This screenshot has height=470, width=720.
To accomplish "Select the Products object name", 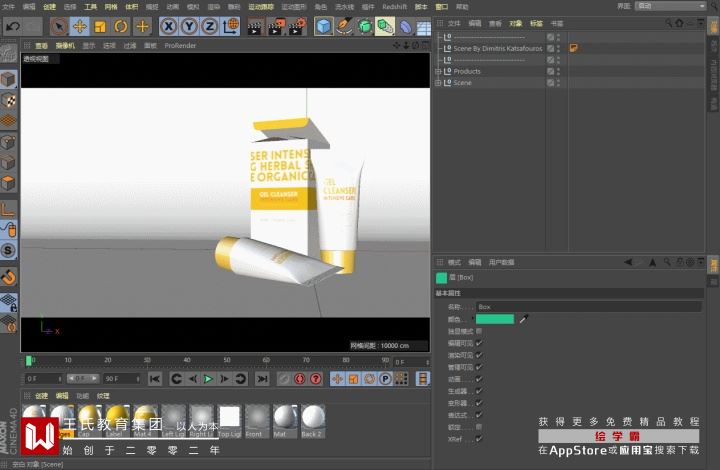I will click(467, 71).
